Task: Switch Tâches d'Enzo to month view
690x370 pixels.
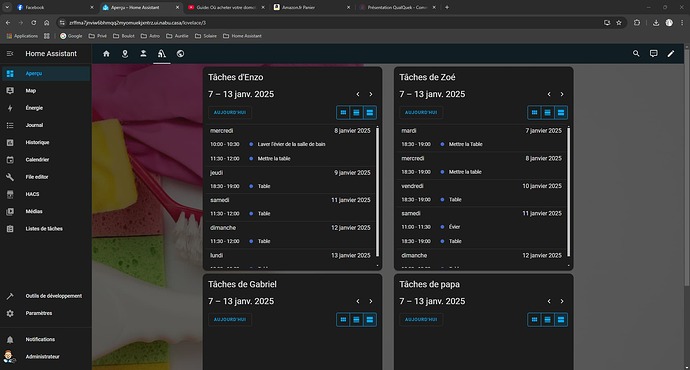Action: (343, 113)
